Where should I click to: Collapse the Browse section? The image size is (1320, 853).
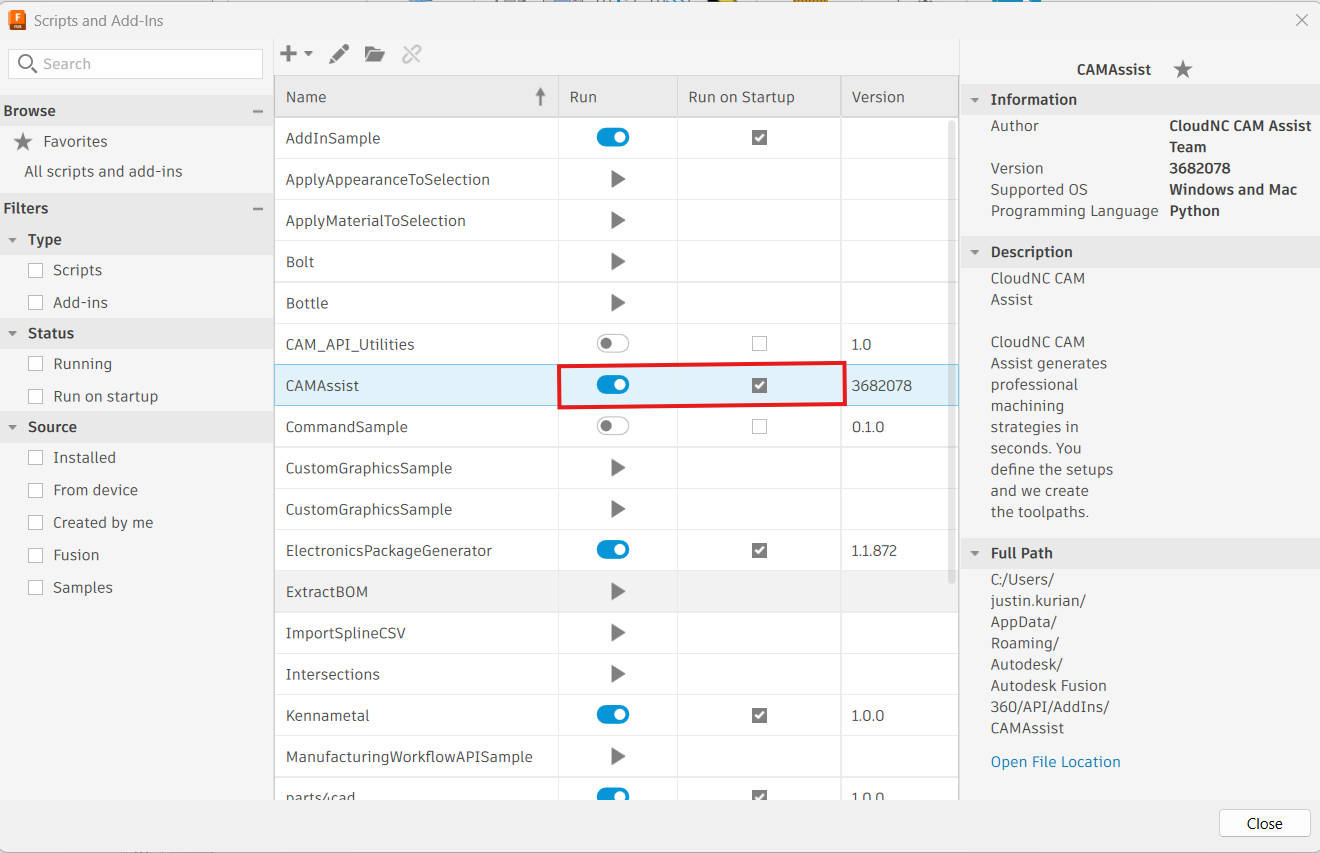click(258, 111)
